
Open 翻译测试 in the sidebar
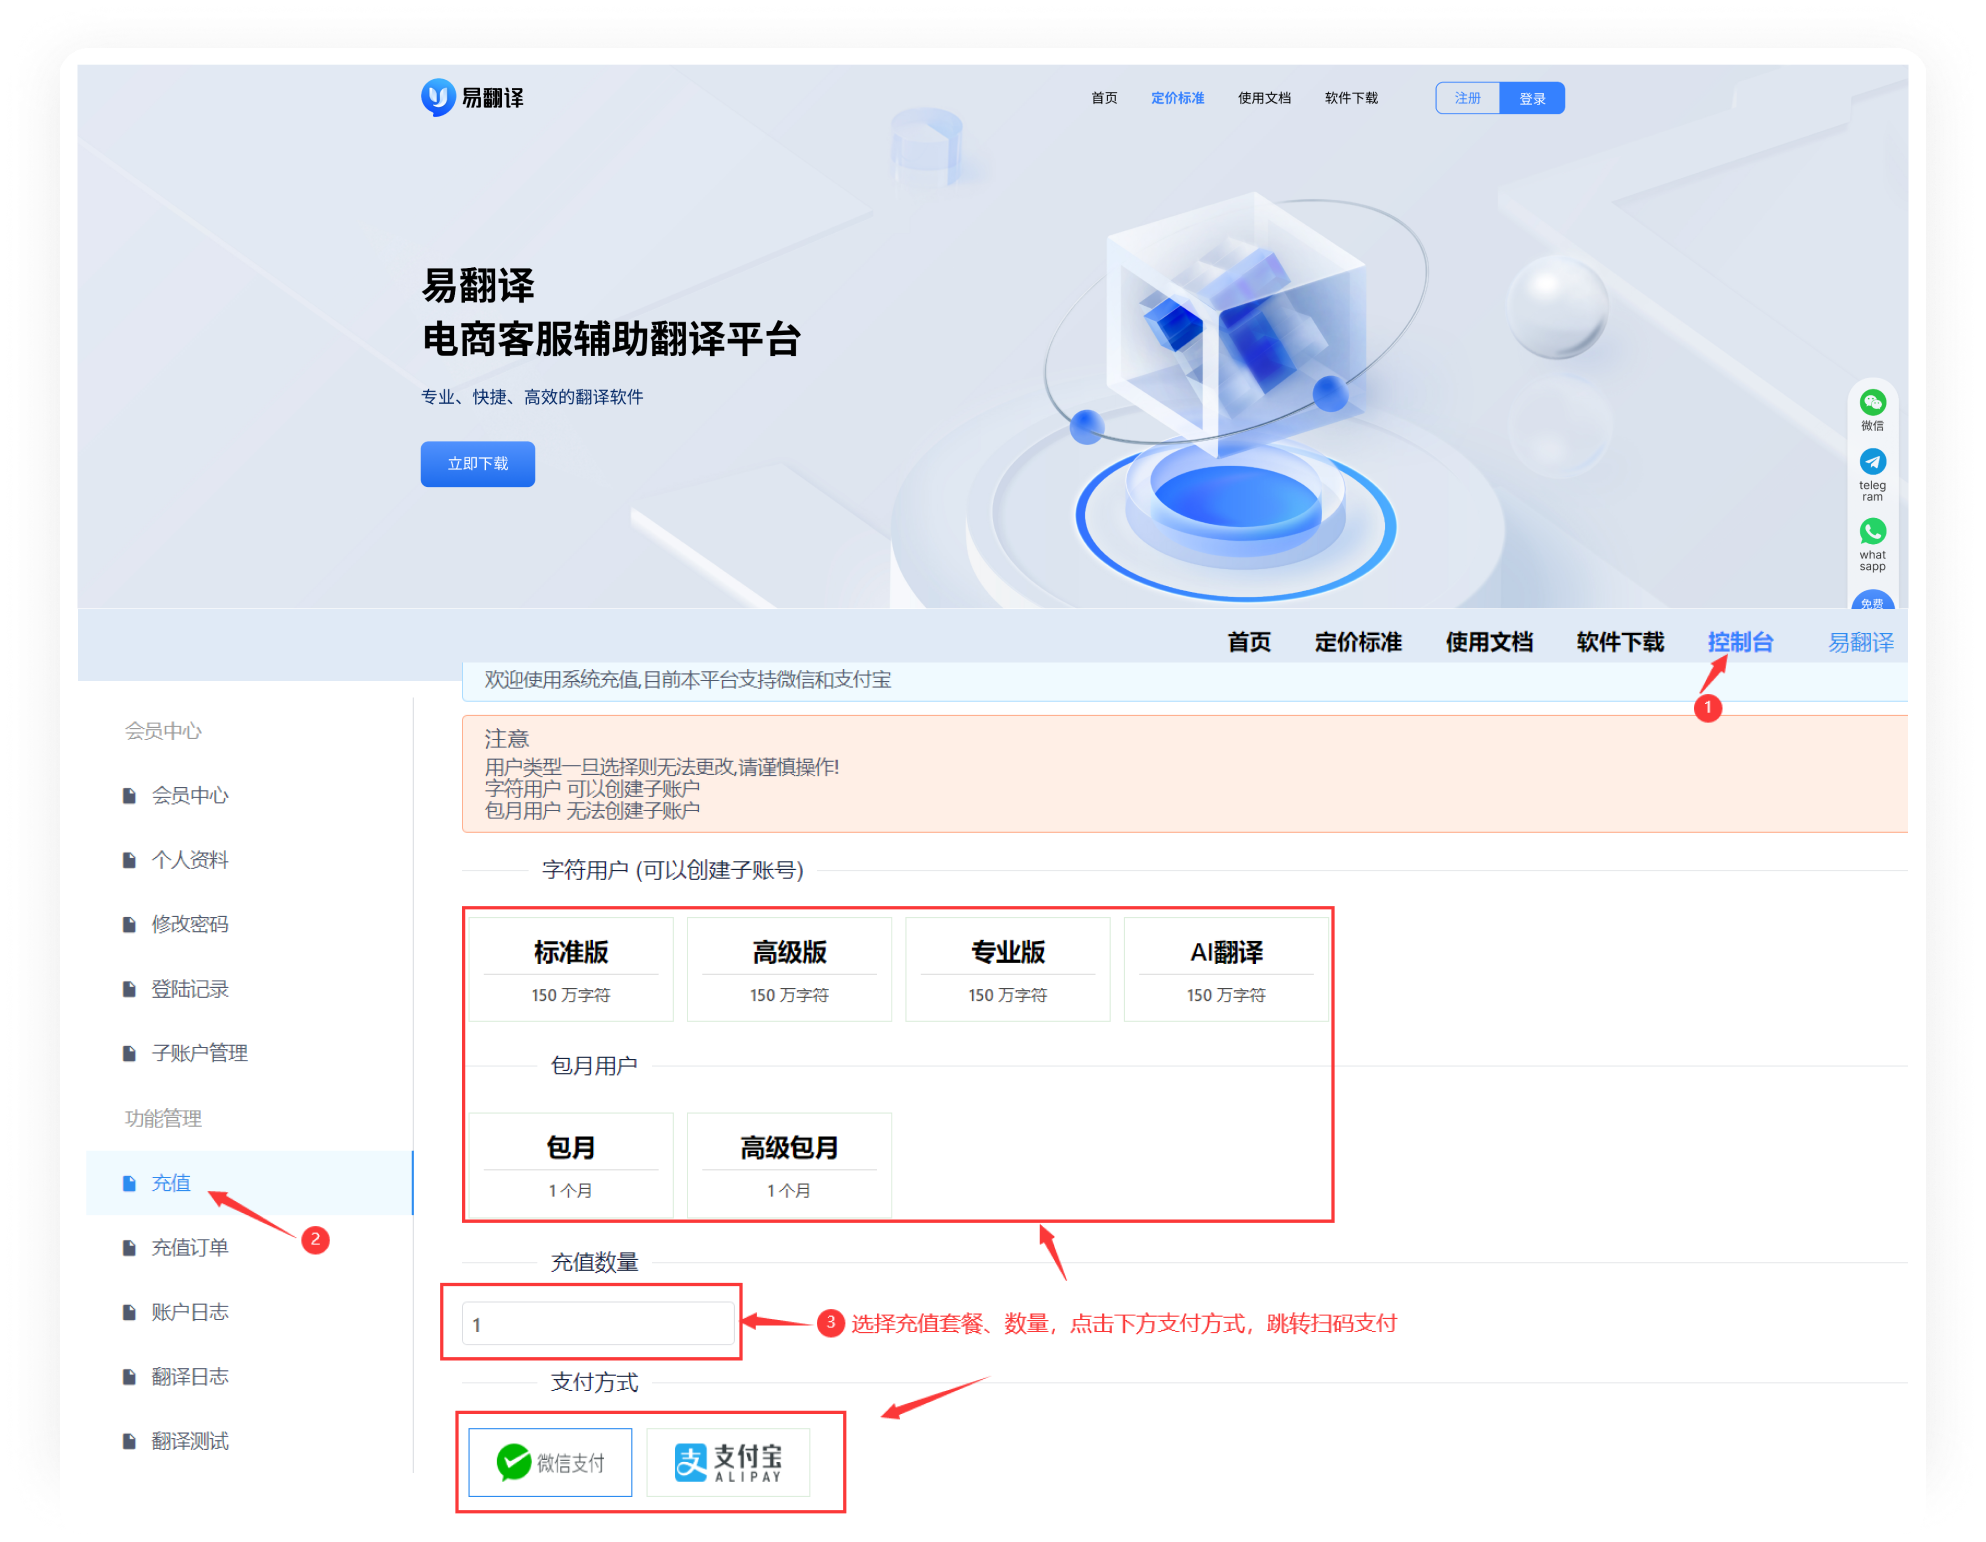point(190,1441)
